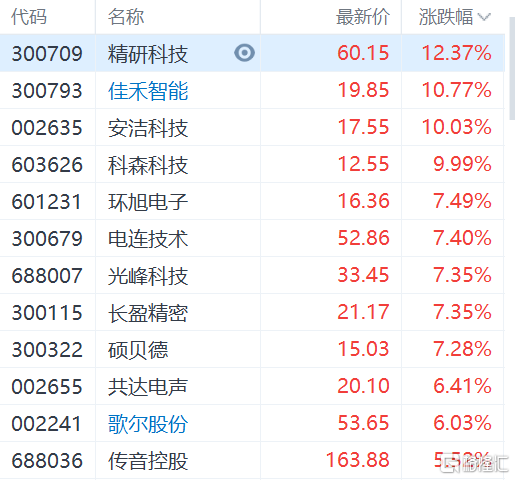Click the vertical scrollbar thumb on the right
The width and height of the screenshot is (515, 480).
512,68
